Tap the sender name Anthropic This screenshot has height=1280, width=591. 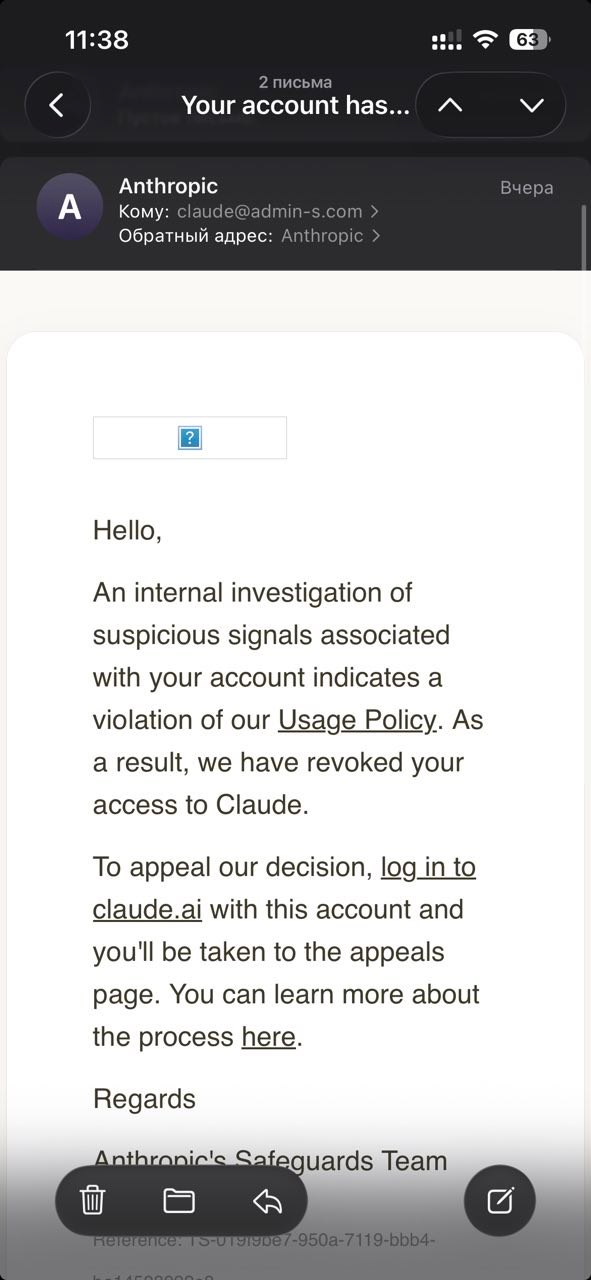168,185
